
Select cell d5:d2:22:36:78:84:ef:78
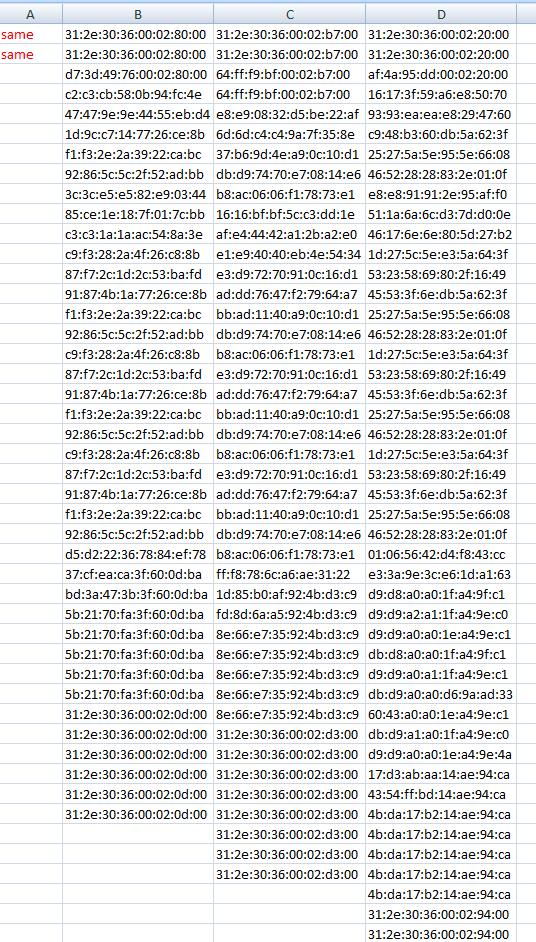[138, 555]
